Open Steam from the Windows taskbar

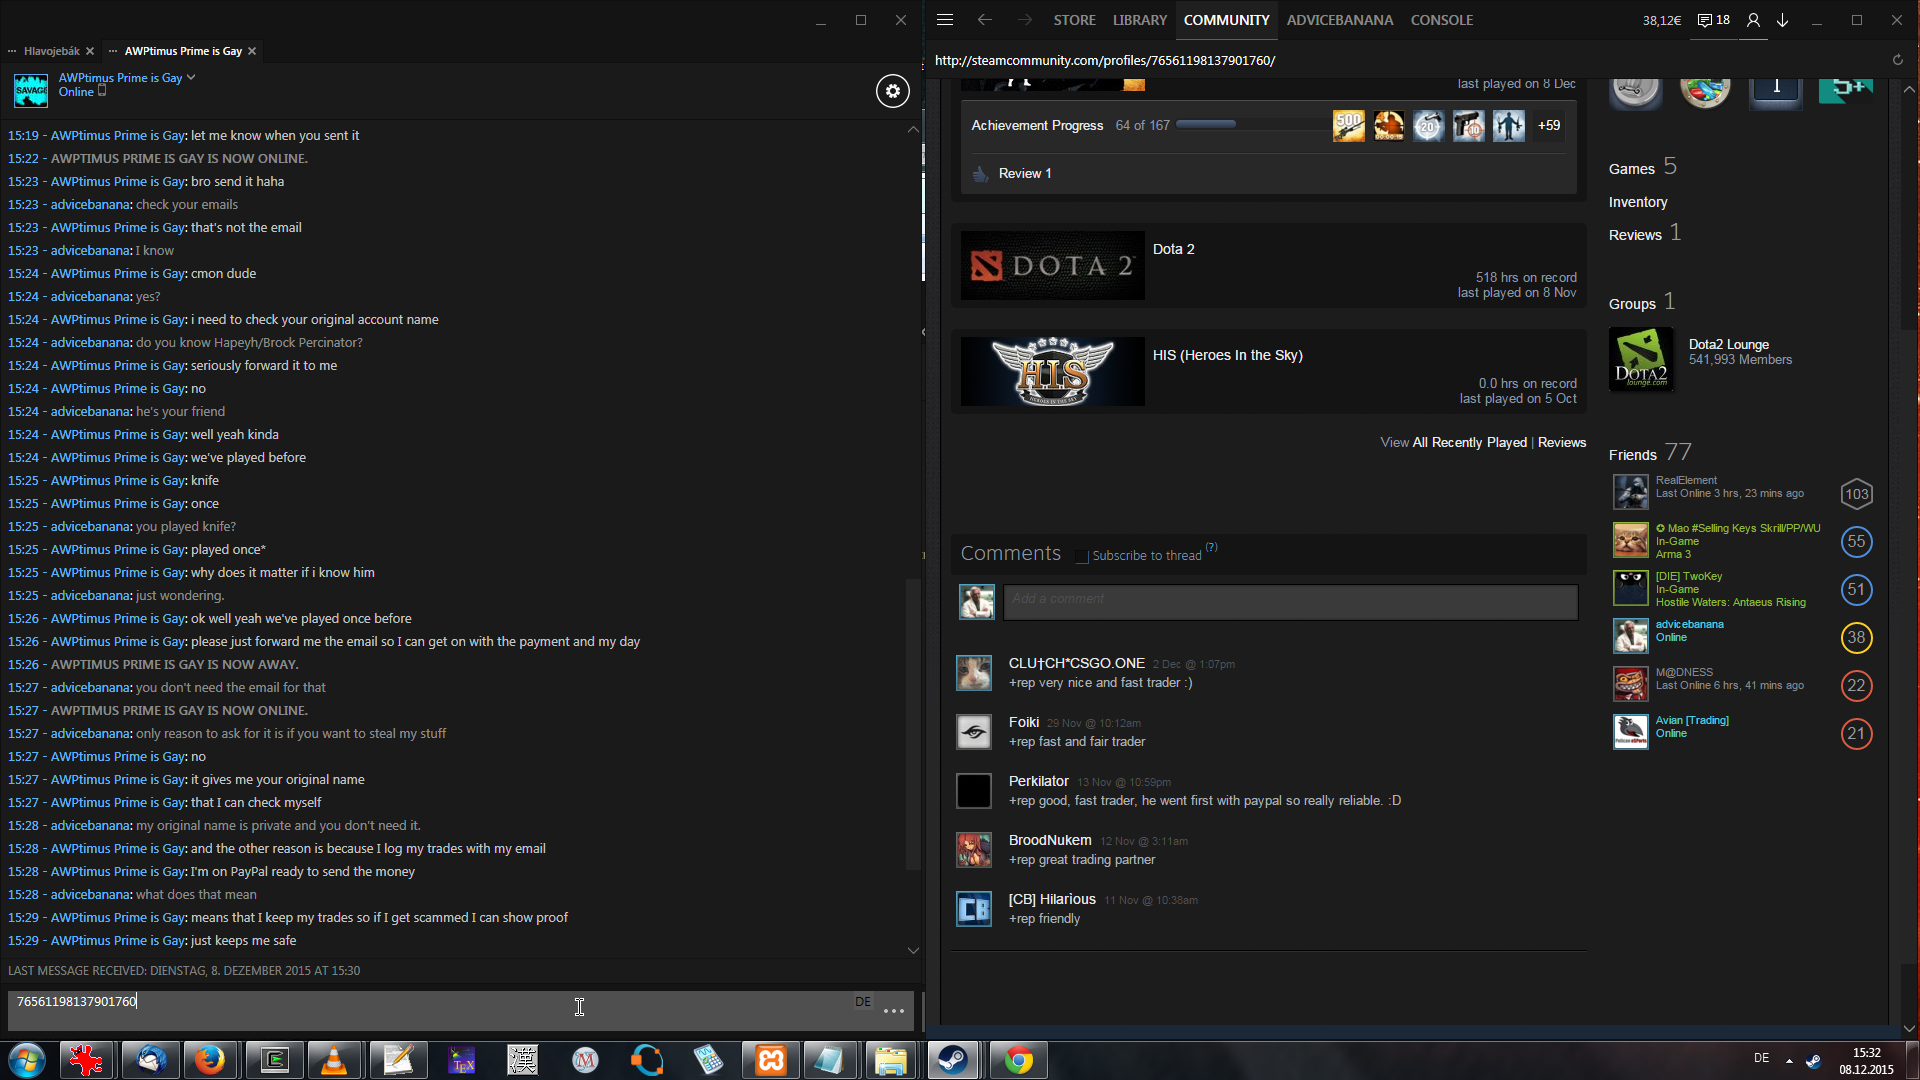click(952, 1060)
